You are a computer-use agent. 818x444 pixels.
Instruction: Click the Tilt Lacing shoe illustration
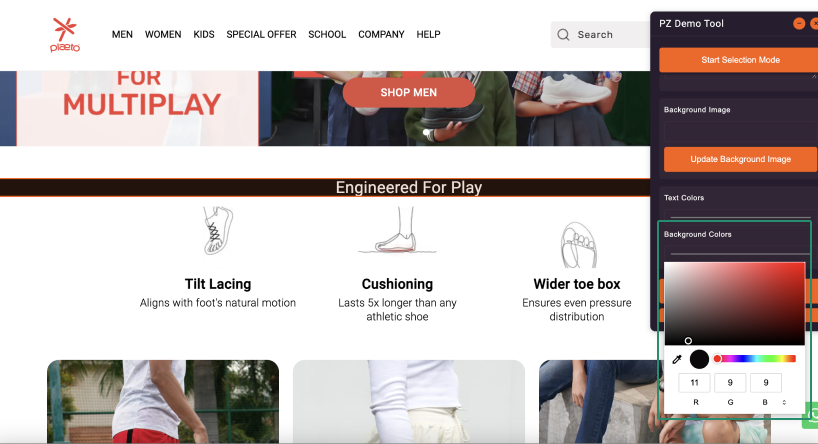click(218, 231)
